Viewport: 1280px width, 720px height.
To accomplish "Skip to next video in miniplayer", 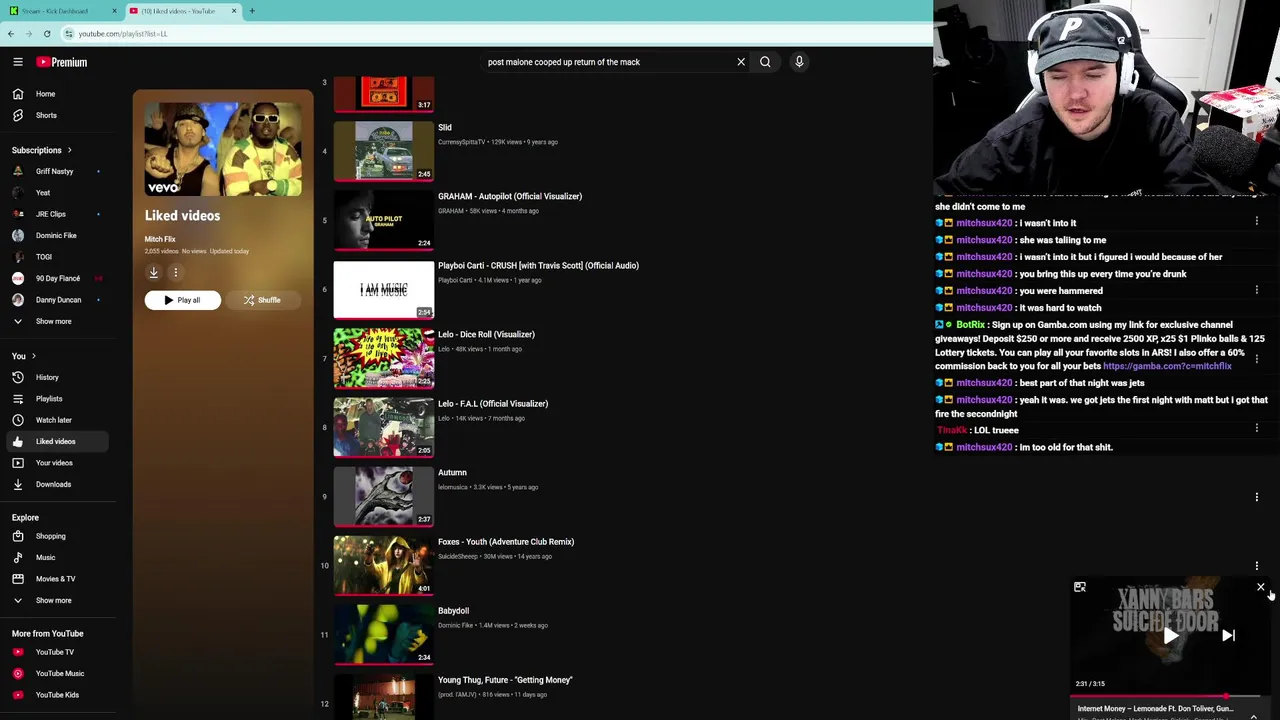I will 1228,635.
